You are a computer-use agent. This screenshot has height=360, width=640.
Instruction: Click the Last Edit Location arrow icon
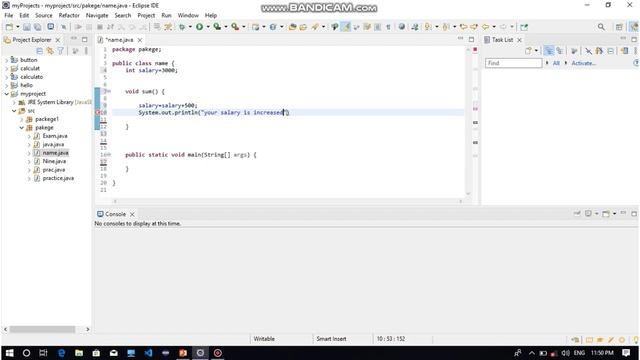pyautogui.click(x=464, y=27)
